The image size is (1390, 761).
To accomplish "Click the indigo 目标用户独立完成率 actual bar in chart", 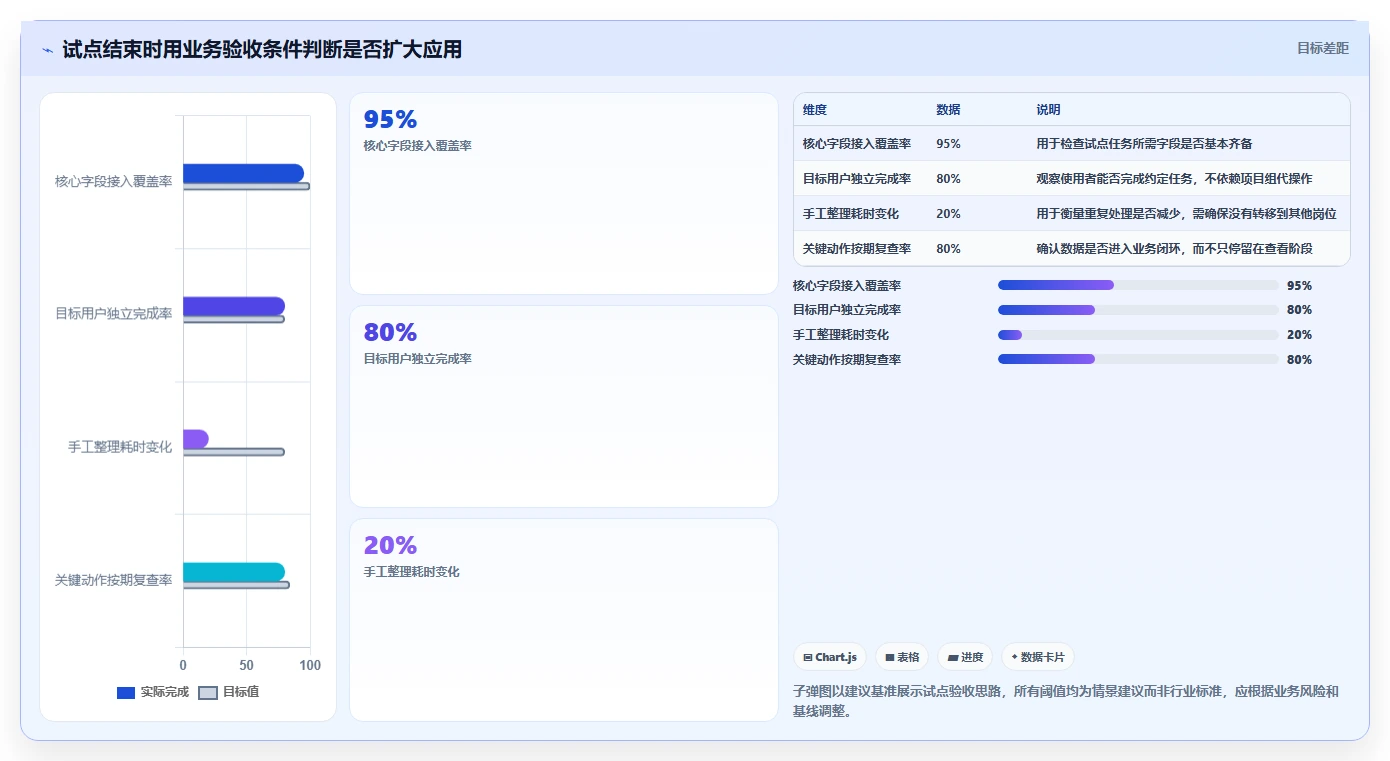I will point(234,306).
